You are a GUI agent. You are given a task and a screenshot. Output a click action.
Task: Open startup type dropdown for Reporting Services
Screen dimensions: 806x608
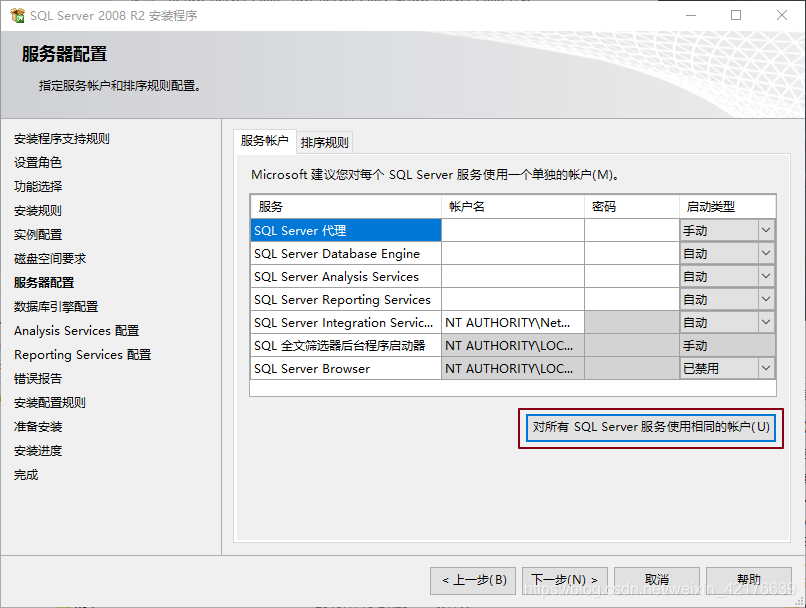(766, 299)
